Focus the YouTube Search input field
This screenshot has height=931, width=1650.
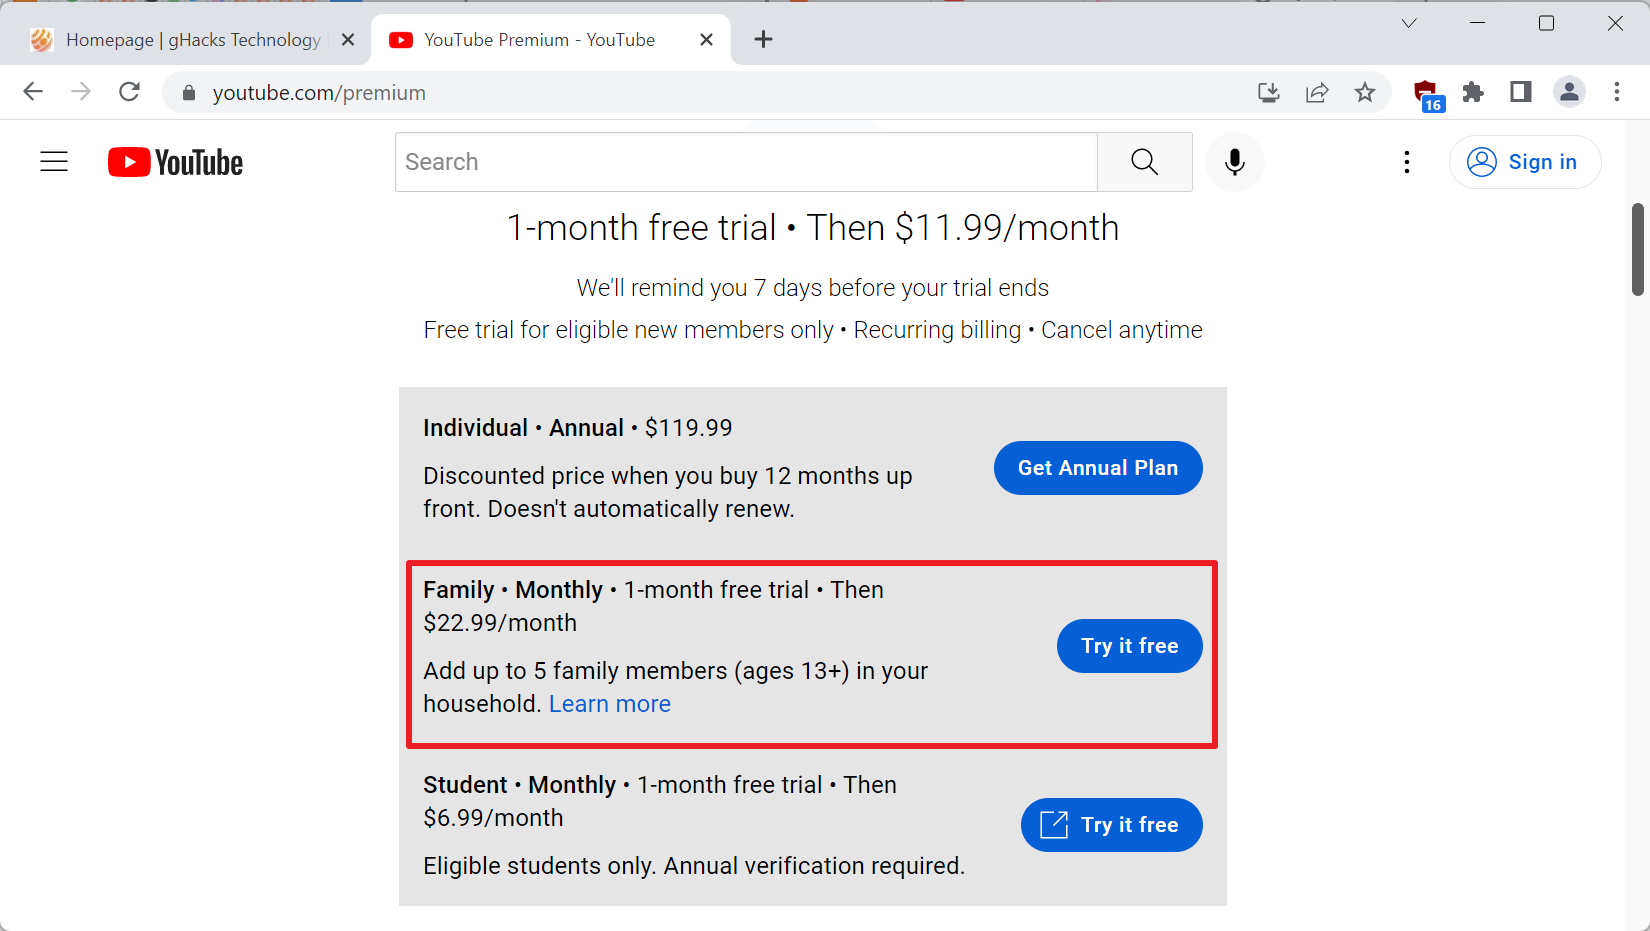(x=746, y=162)
